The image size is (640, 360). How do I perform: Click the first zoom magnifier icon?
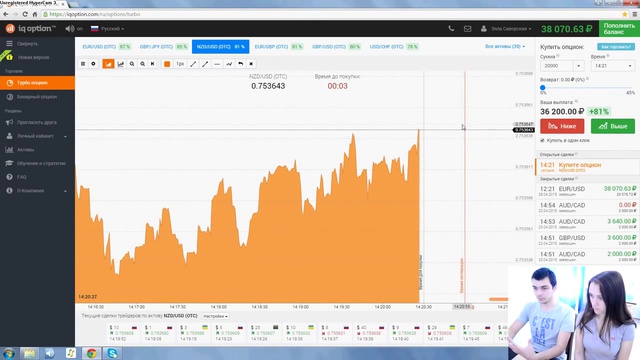pyautogui.click(x=132, y=64)
